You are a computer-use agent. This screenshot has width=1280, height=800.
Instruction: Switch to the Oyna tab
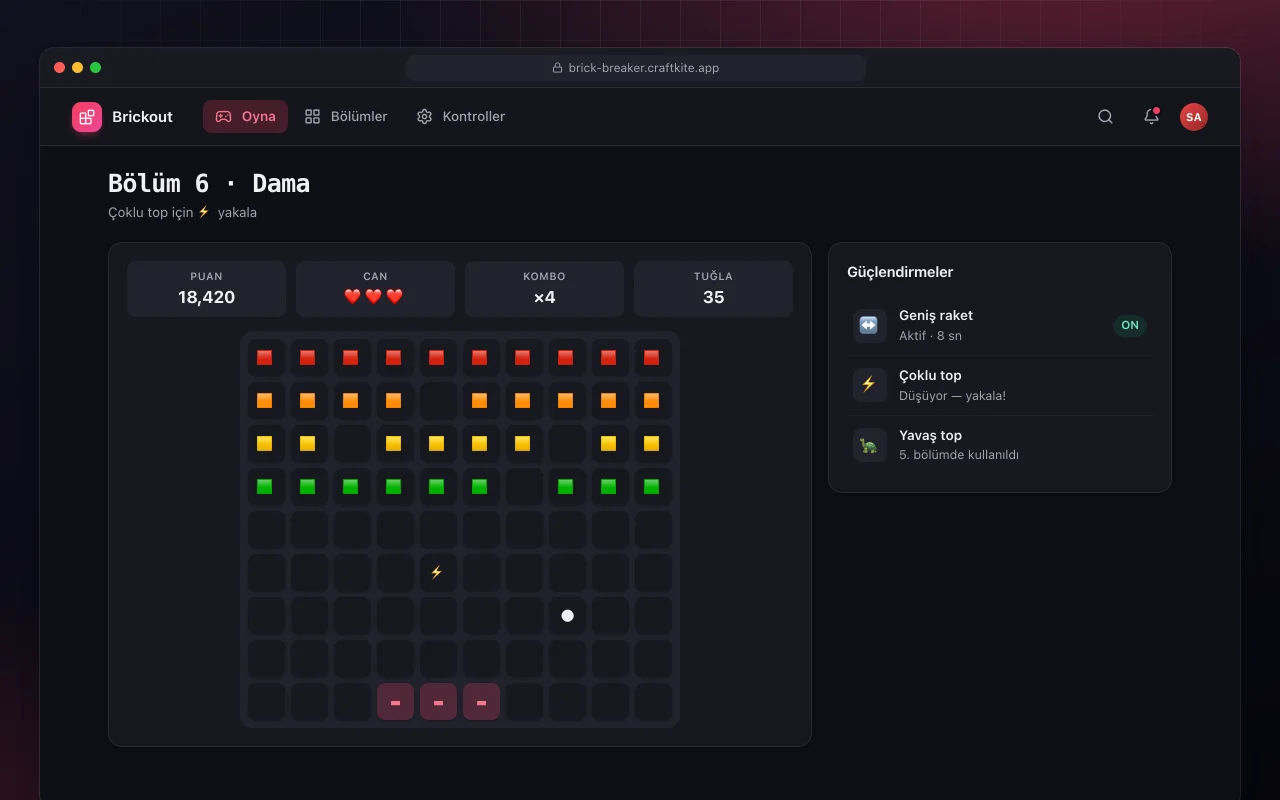tap(245, 117)
